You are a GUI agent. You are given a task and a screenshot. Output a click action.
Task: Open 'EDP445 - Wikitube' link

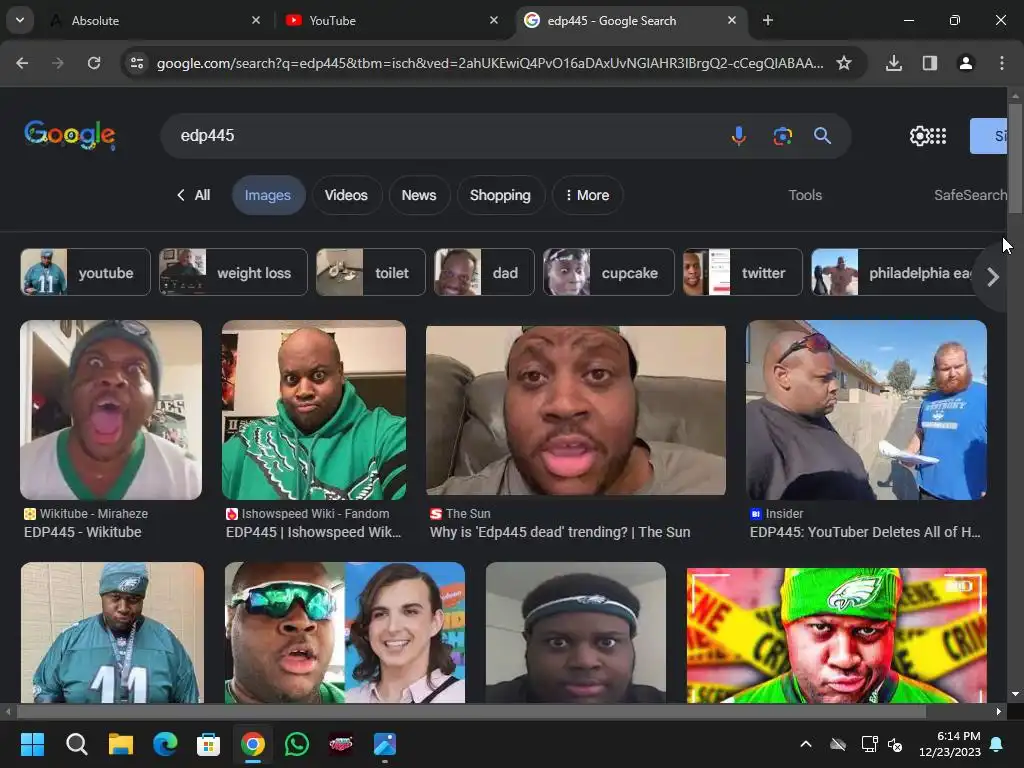82,532
